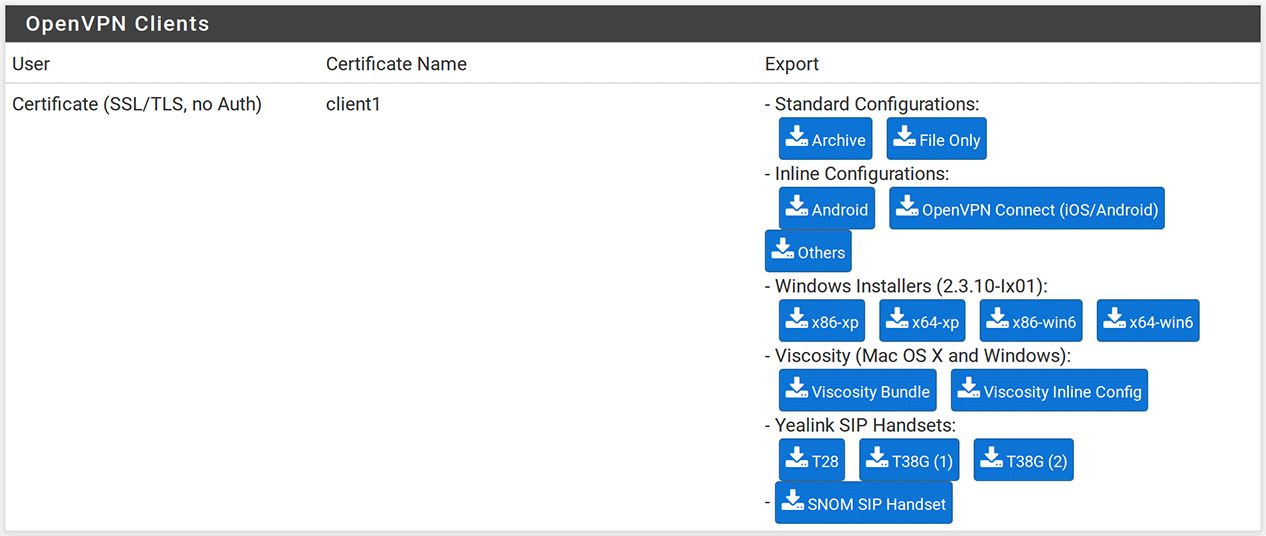Click the Certificate Name column header
Viewport: 1266px width, 536px height.
[x=396, y=64]
